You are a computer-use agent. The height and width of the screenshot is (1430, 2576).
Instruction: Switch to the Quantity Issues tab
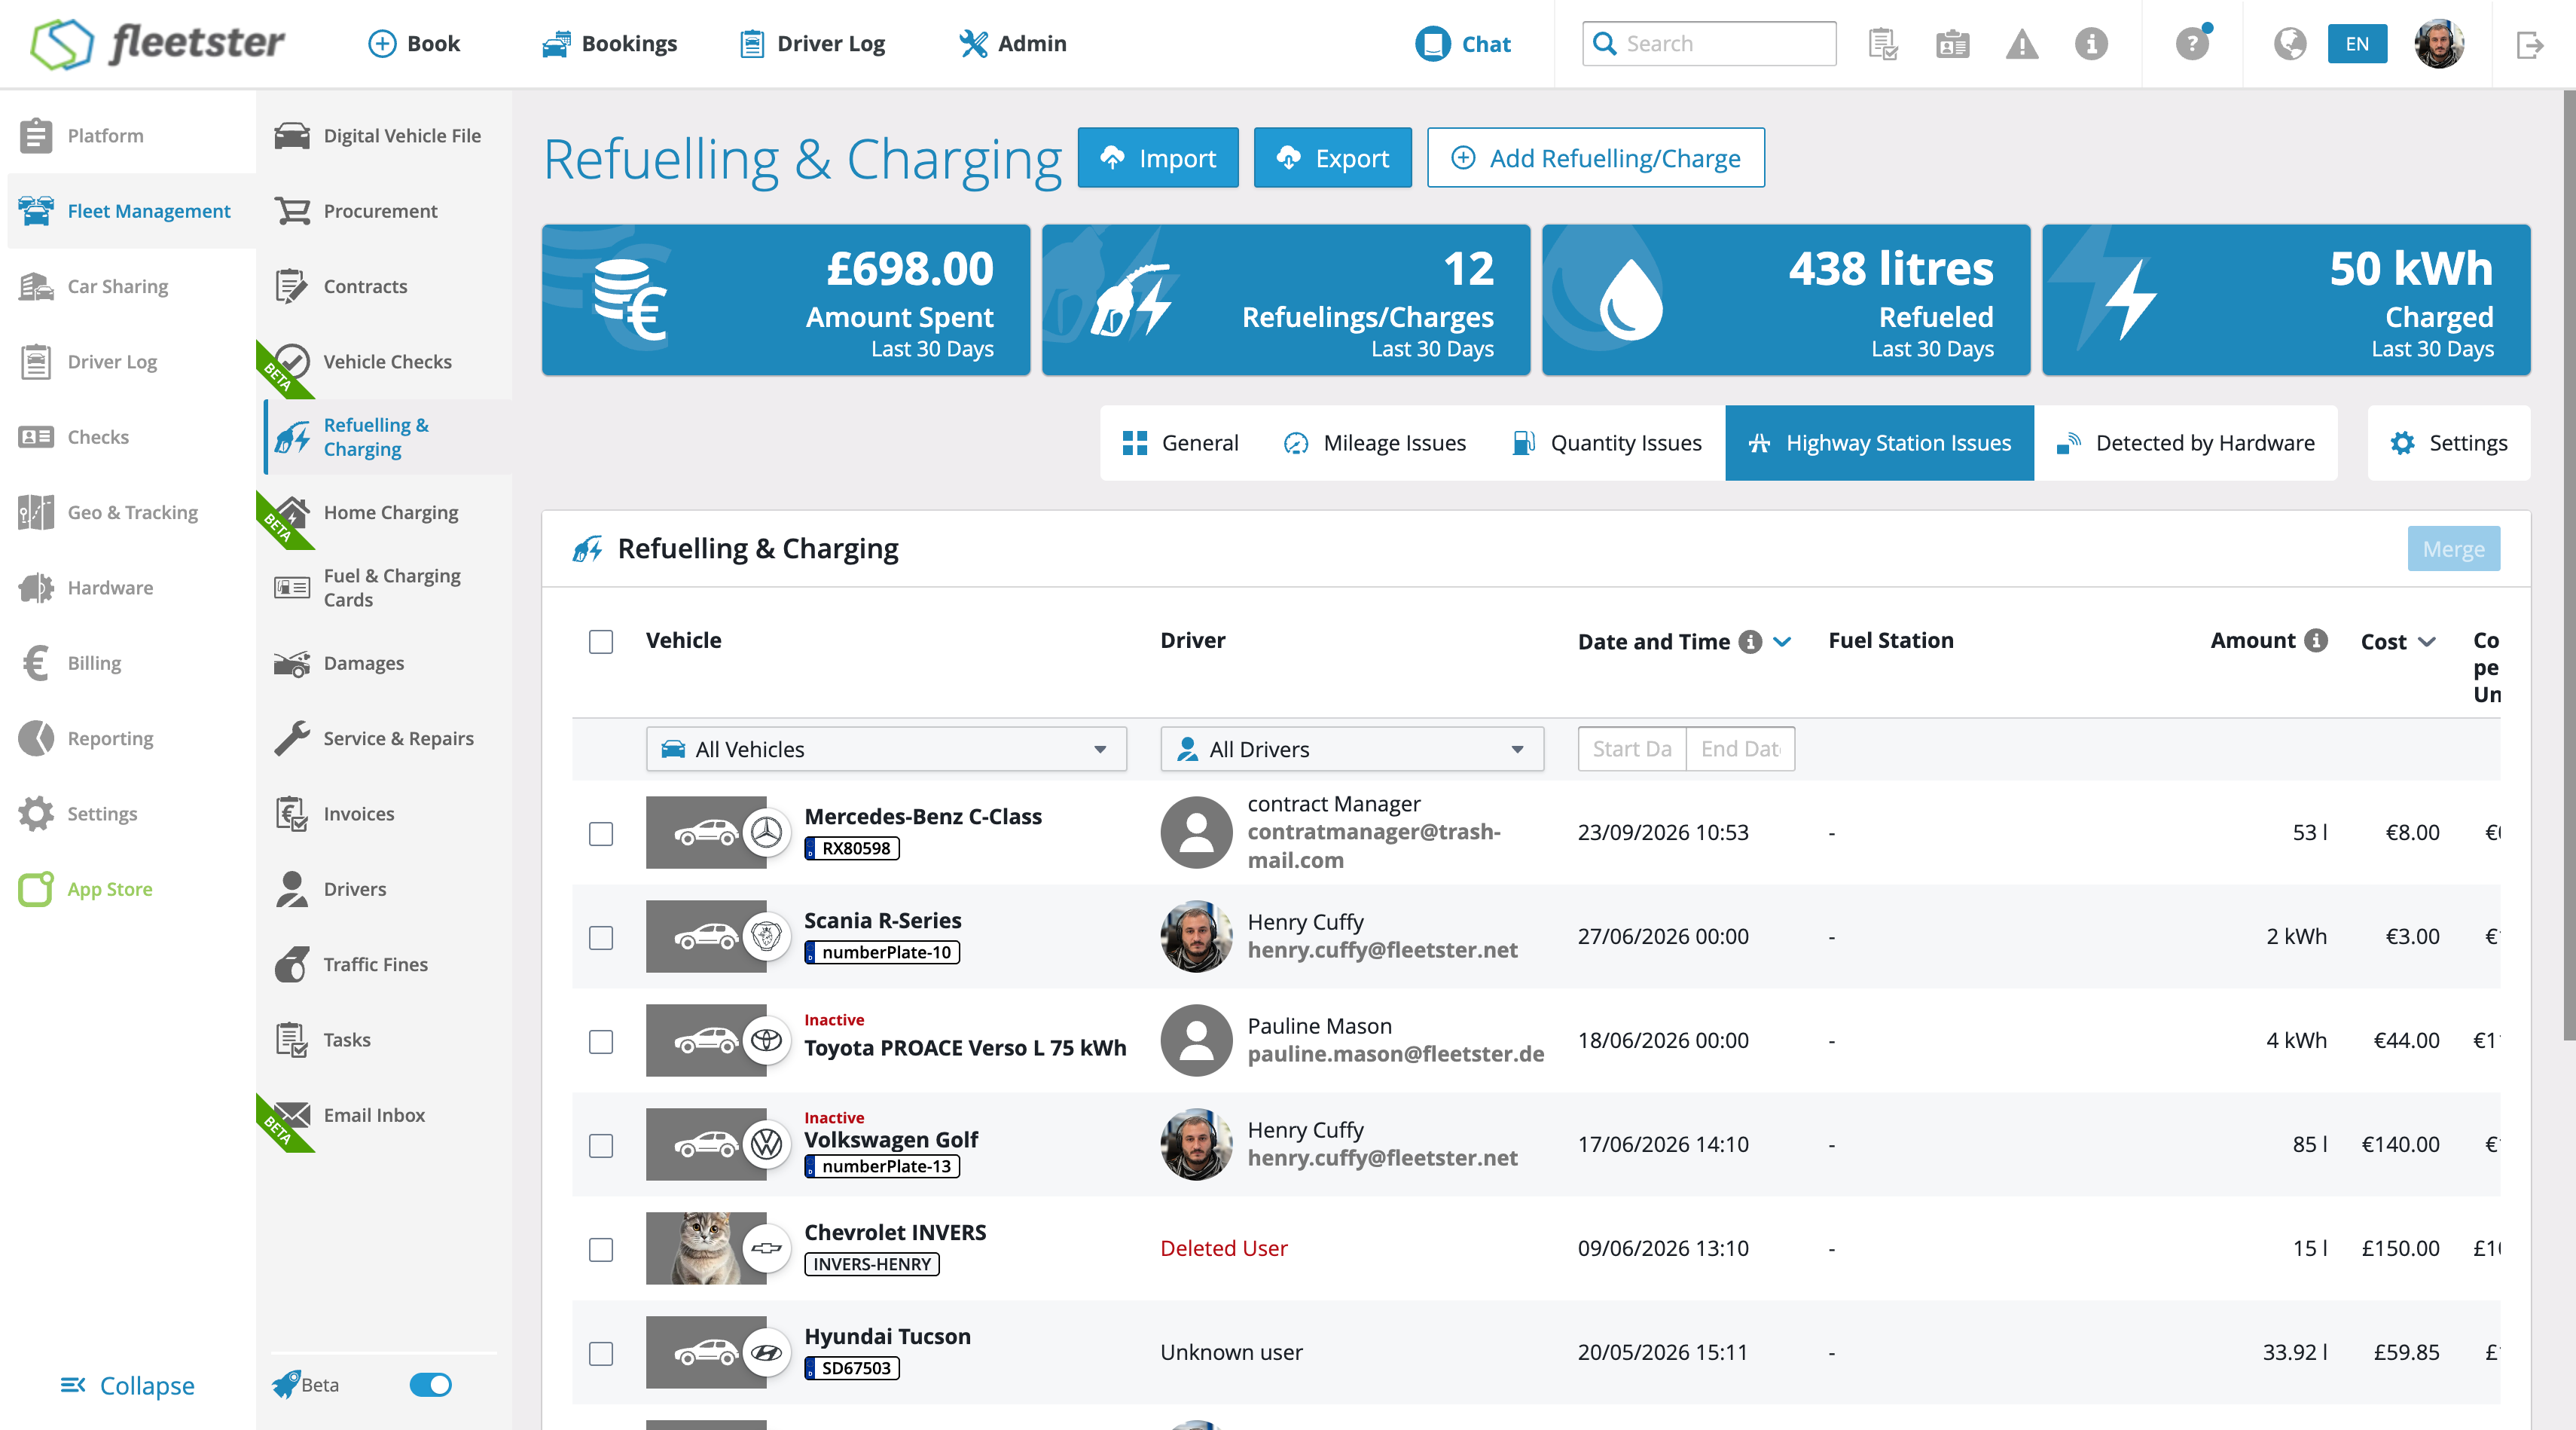tap(1607, 443)
